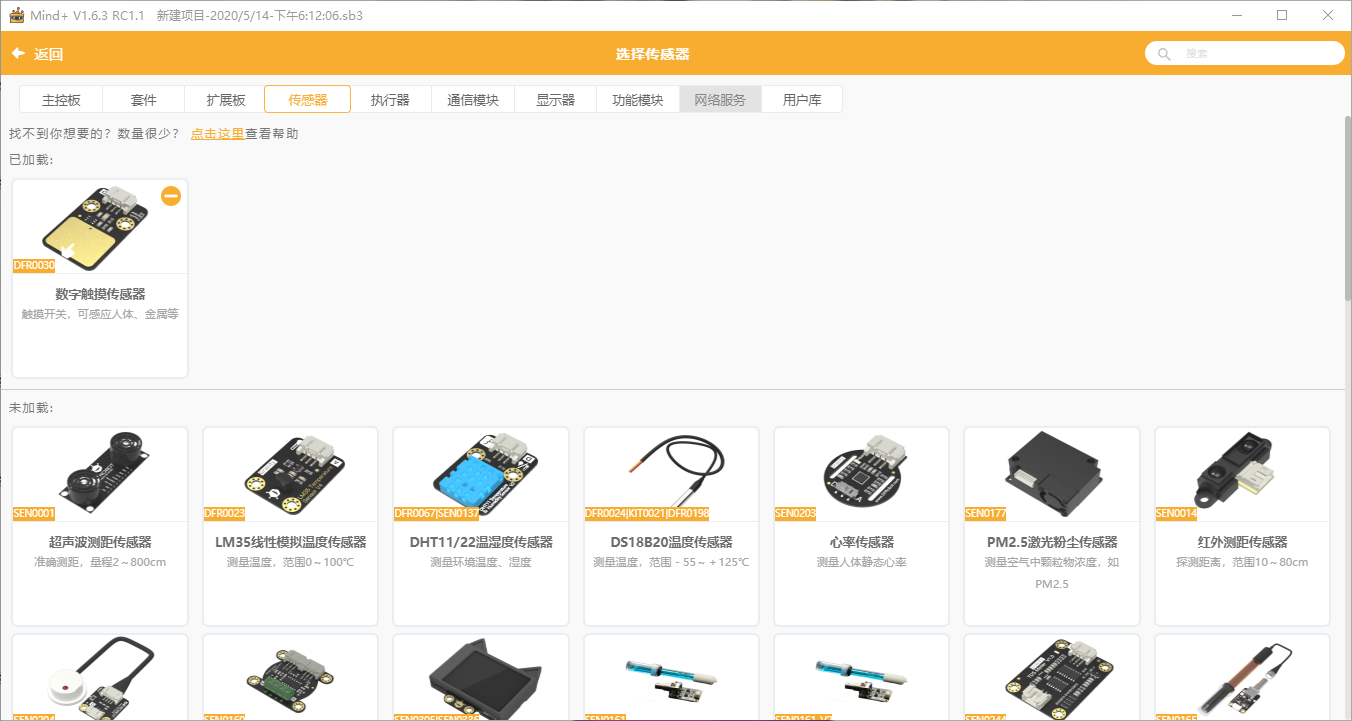
Task: Maximize the Mind+ window
Action: coord(1282,15)
